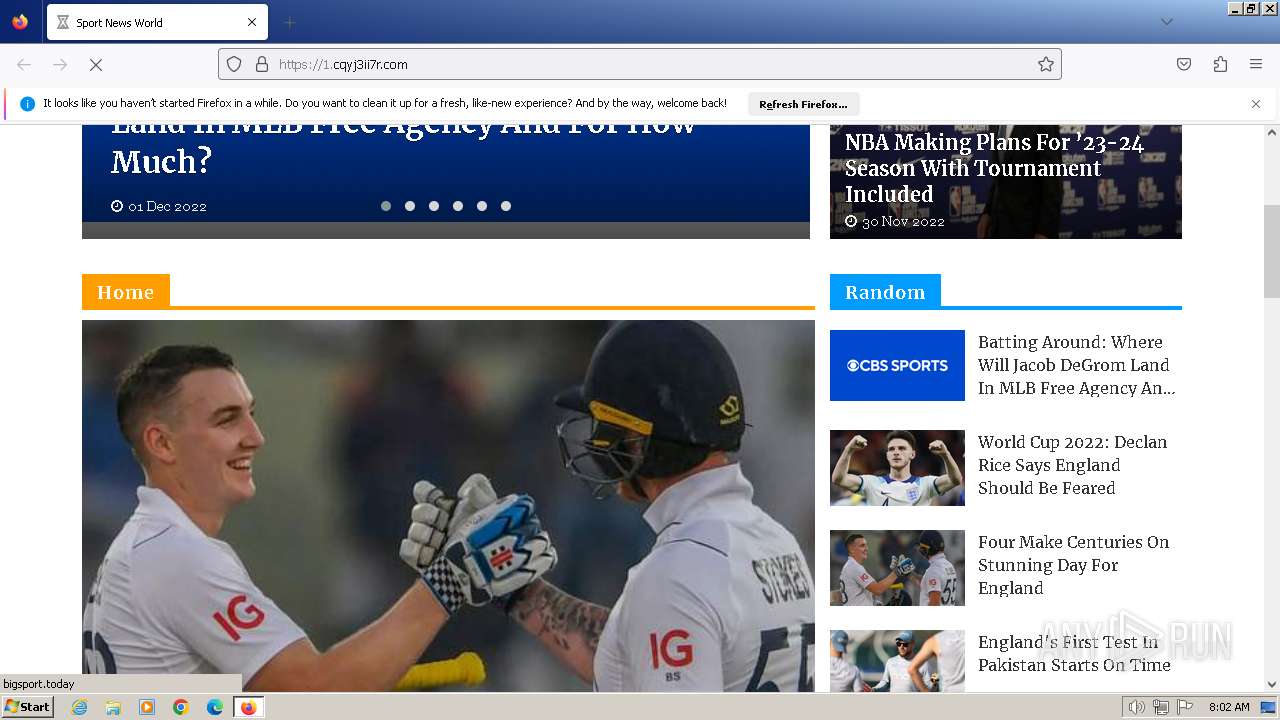
Task: Click the Refresh Firefox button
Action: [803, 104]
